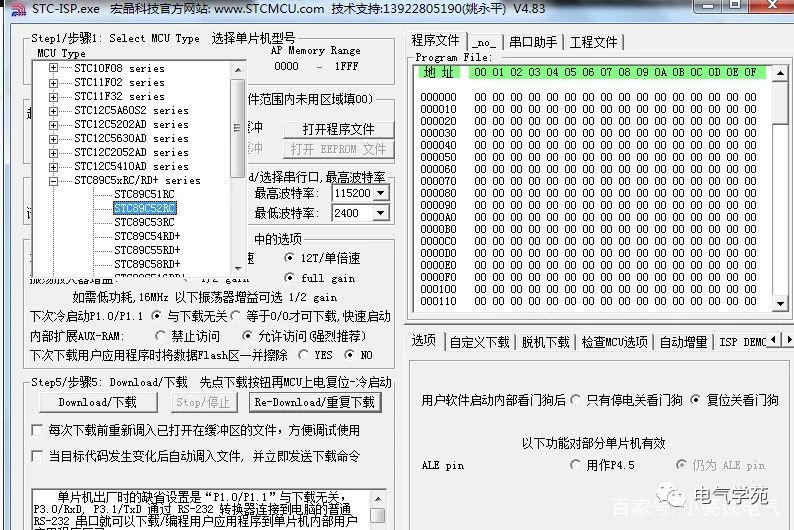Click 打开 EEPROM 文件 button
The image size is (794, 530).
tap(338, 149)
